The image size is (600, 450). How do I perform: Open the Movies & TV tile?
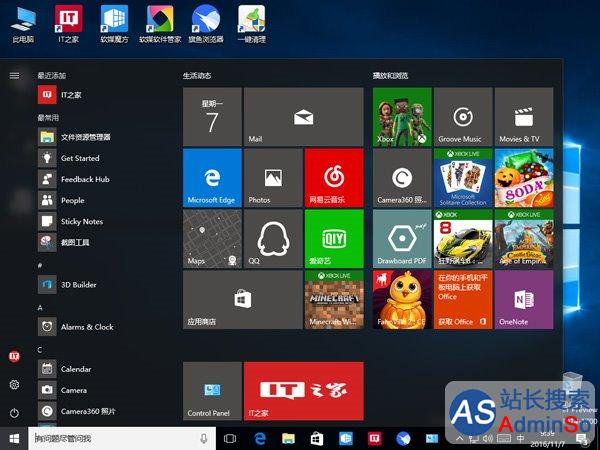(524, 117)
